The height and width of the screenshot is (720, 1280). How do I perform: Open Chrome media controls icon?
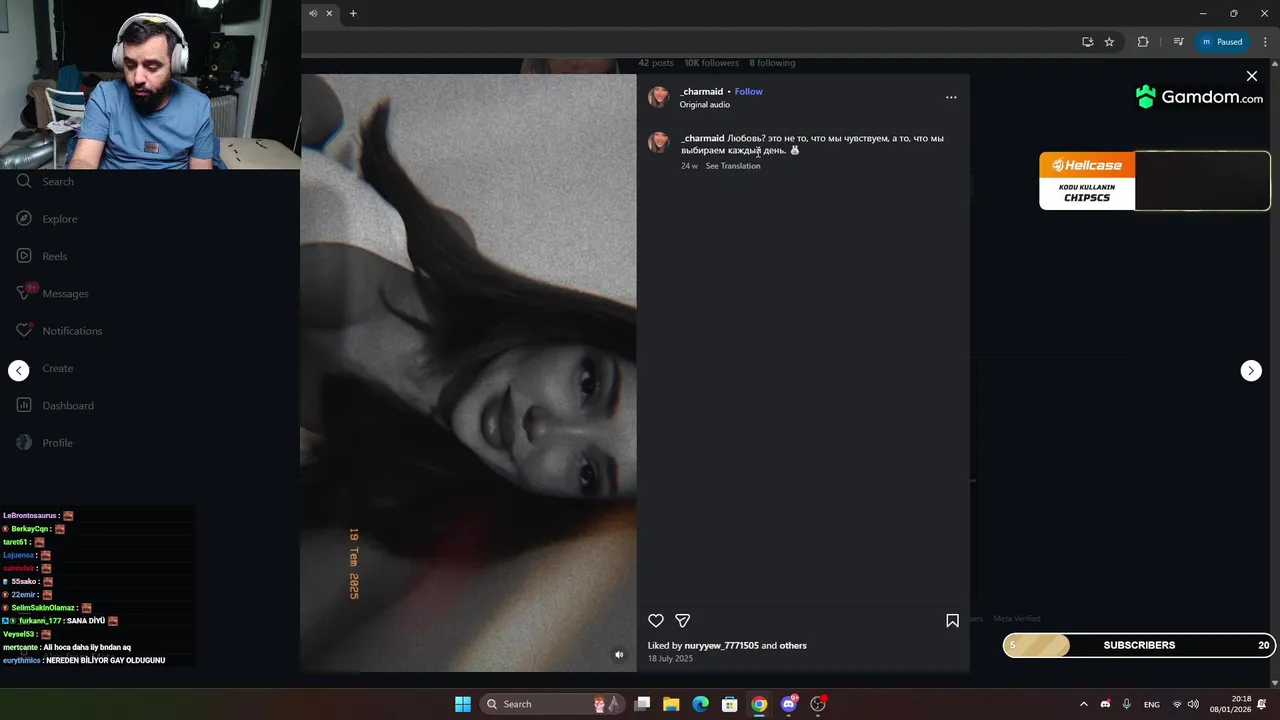pyautogui.click(x=1178, y=42)
